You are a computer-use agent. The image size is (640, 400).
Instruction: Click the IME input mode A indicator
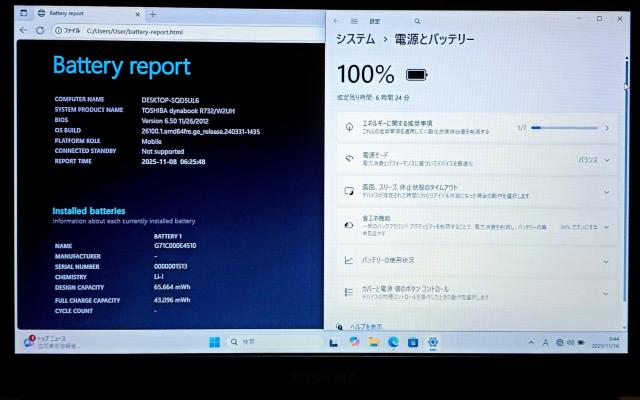[545, 343]
